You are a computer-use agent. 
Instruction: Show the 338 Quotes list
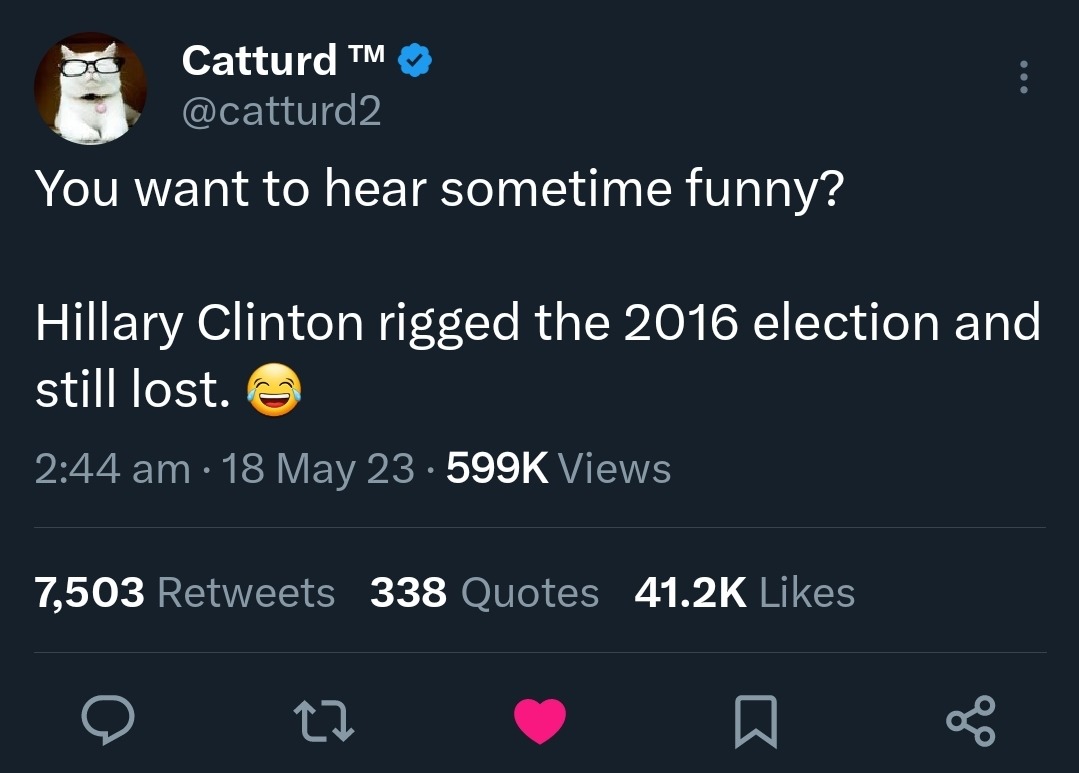(484, 593)
